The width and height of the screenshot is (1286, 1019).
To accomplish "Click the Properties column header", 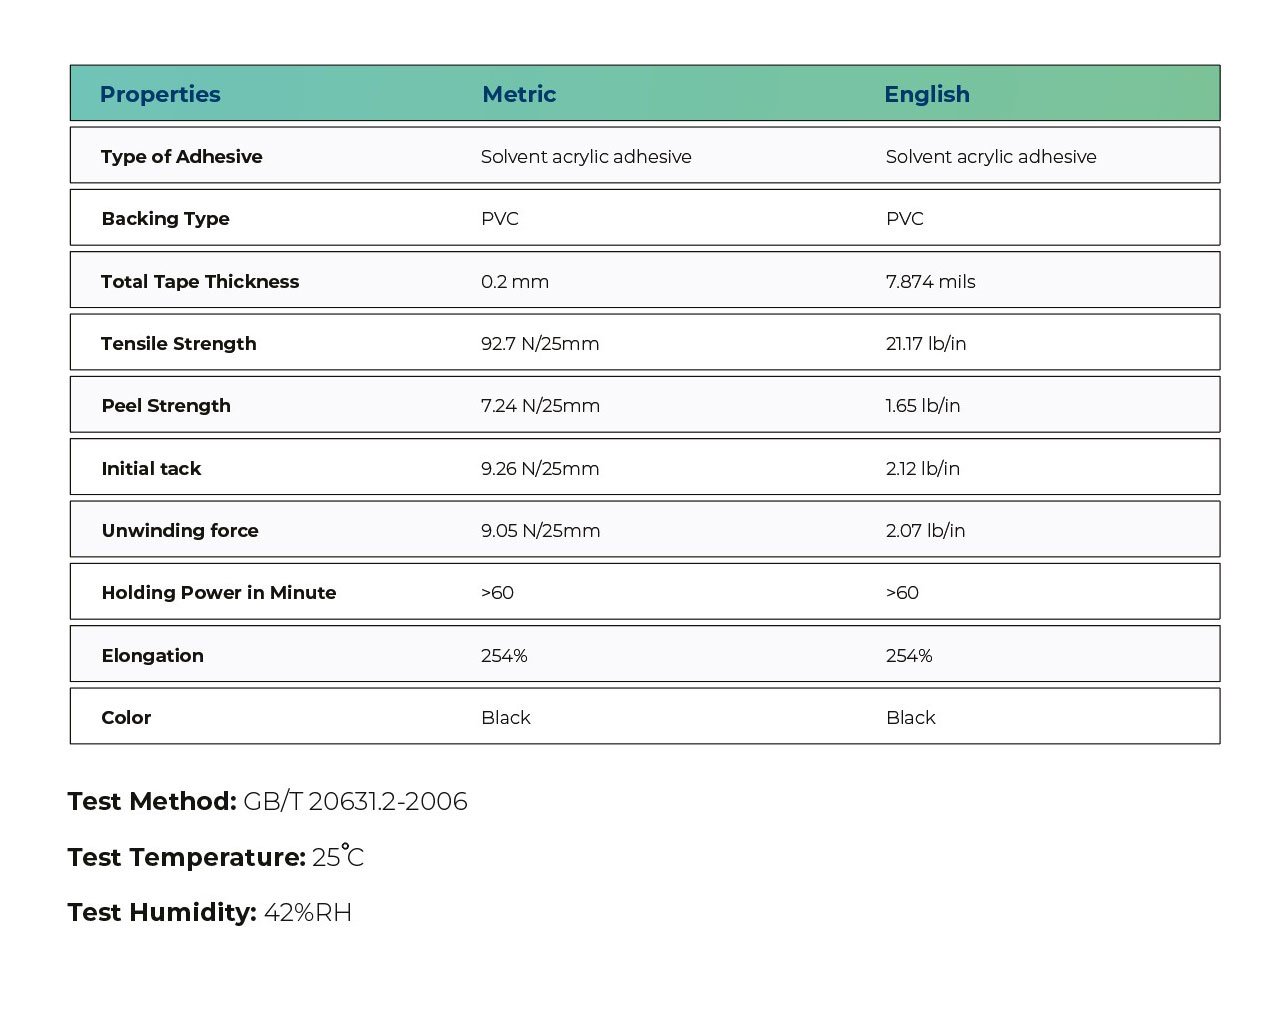I will click(160, 94).
